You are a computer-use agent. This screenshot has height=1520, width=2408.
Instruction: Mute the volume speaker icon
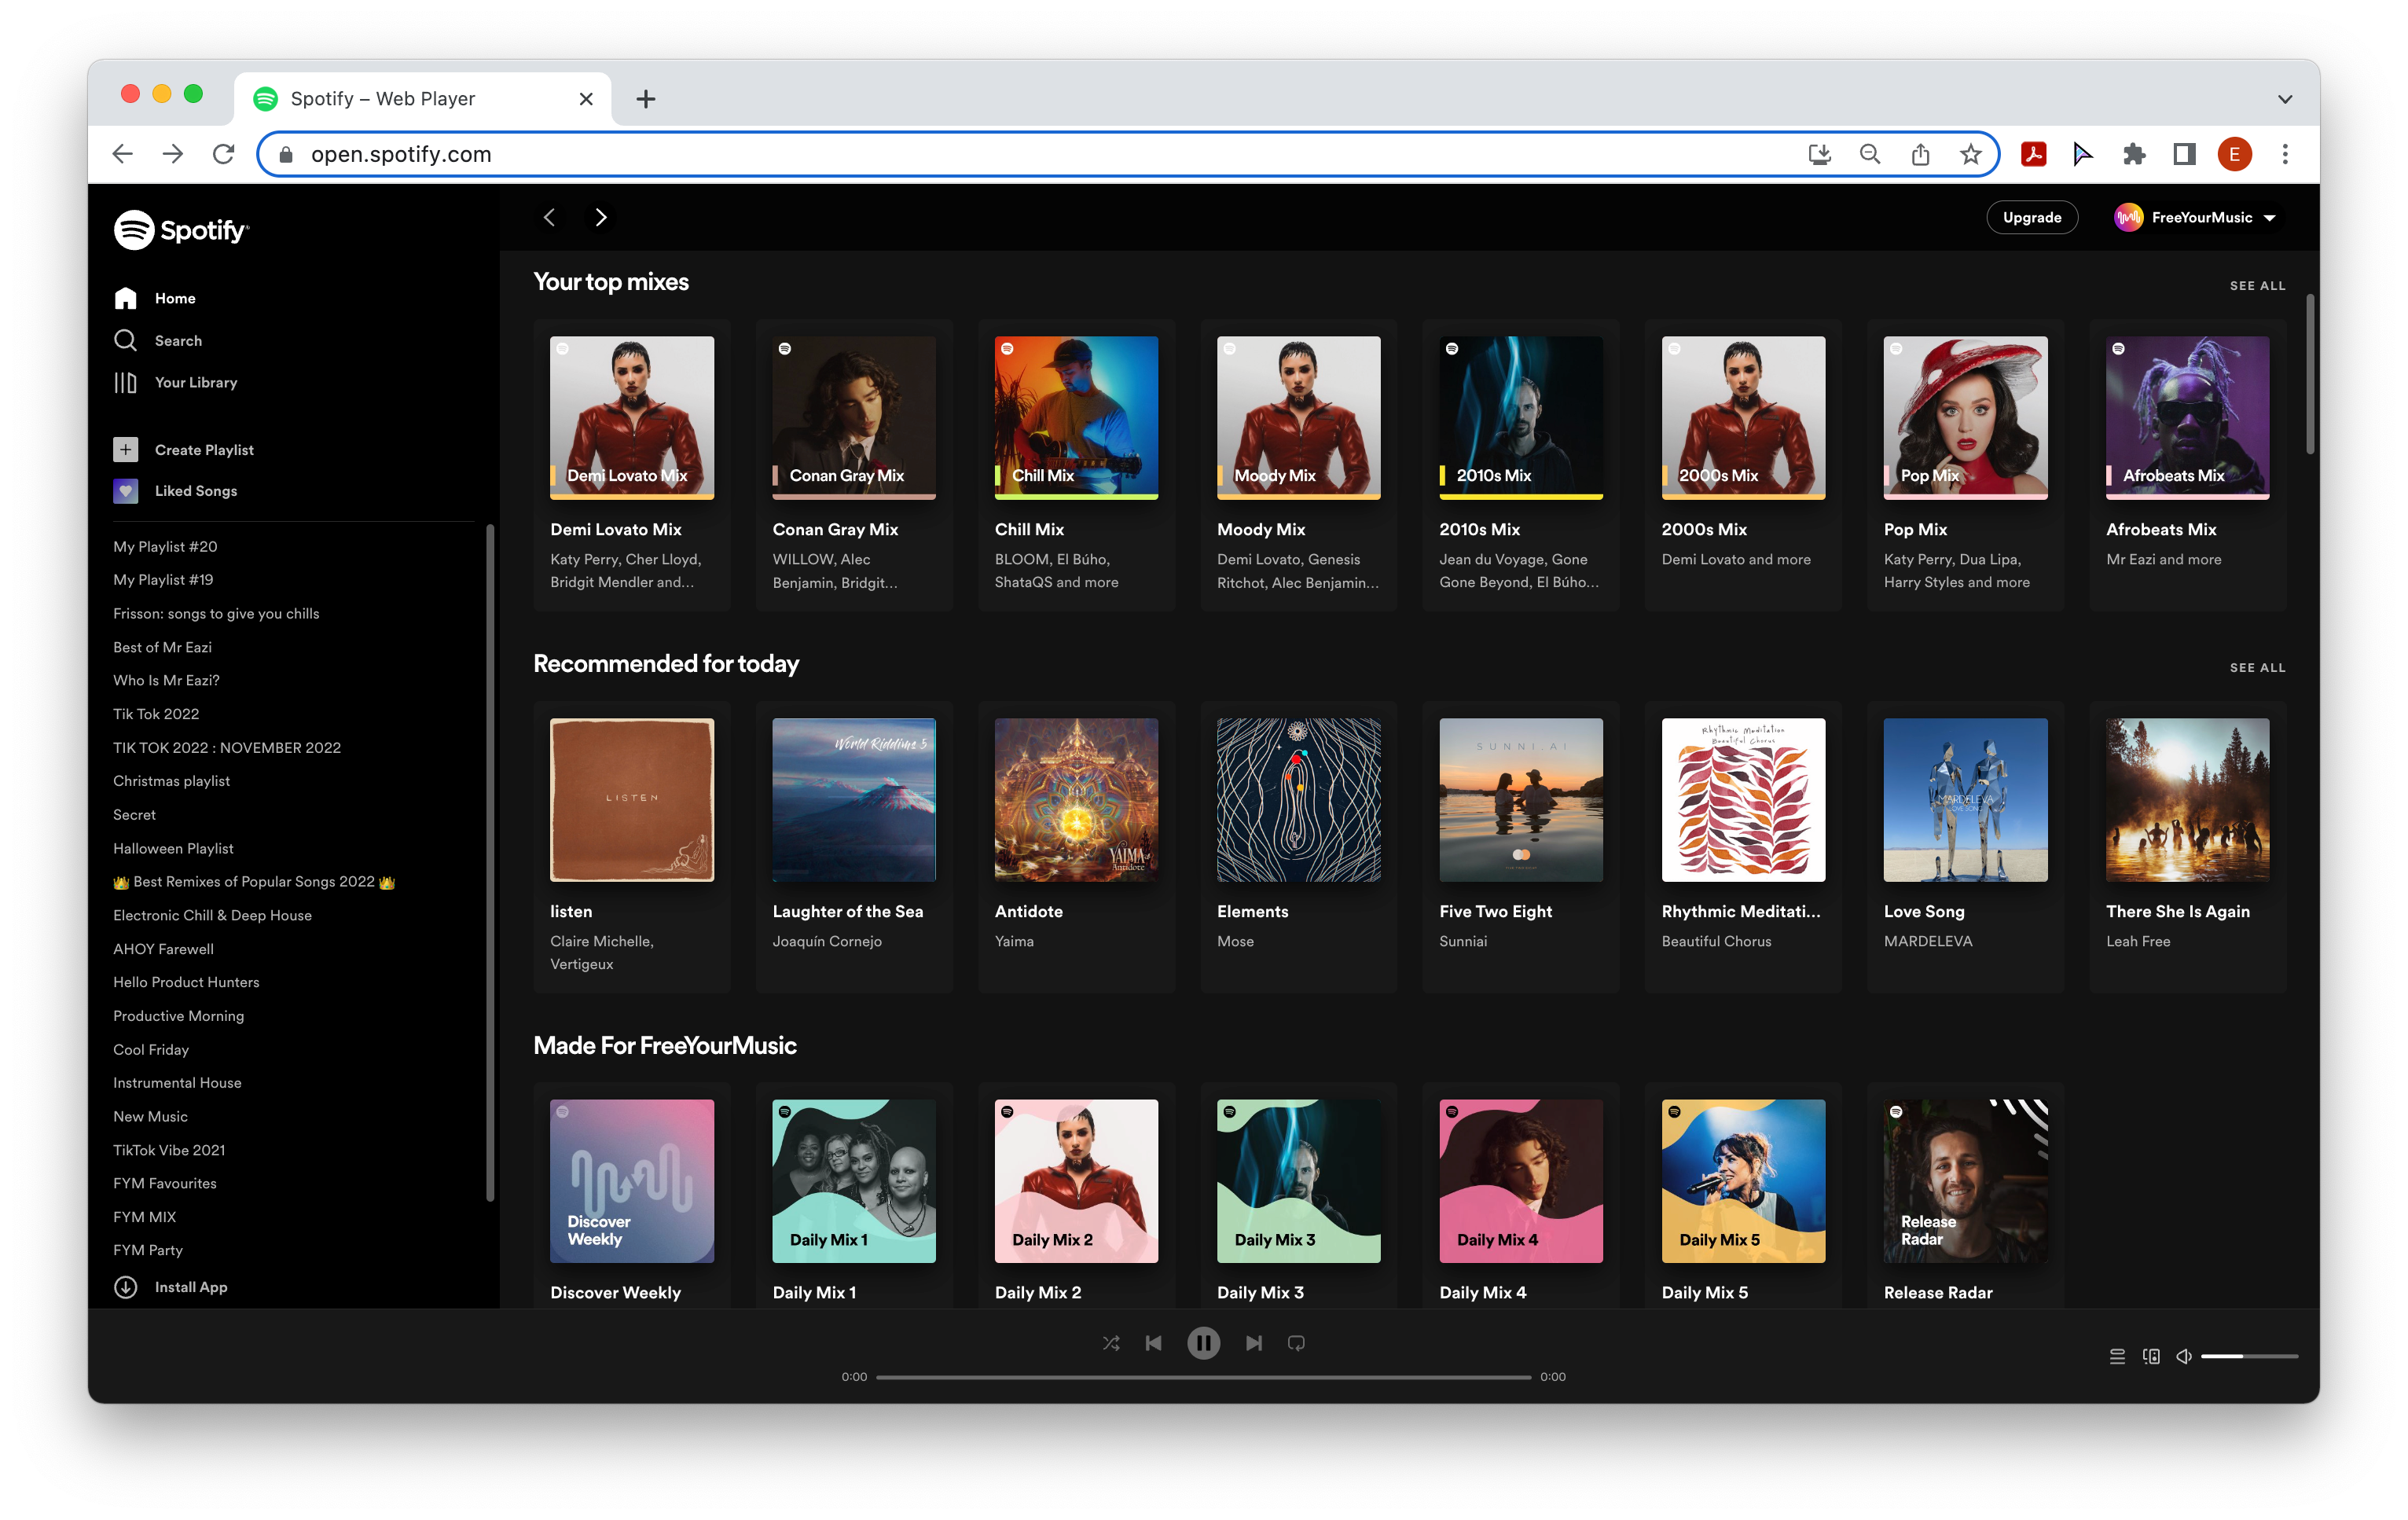point(2184,1356)
